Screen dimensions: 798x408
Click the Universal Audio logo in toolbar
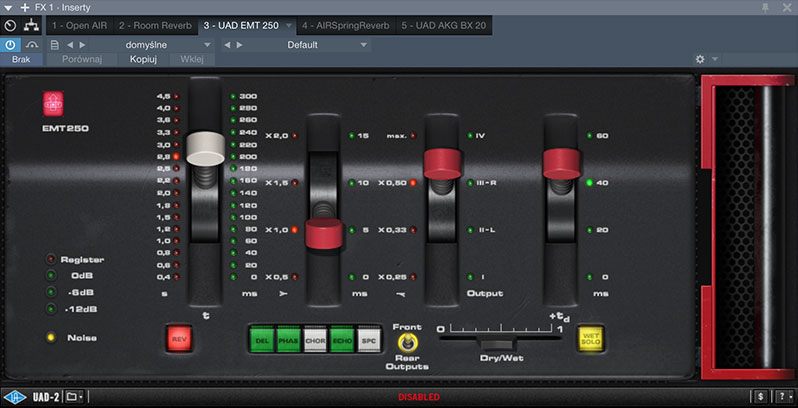point(15,396)
